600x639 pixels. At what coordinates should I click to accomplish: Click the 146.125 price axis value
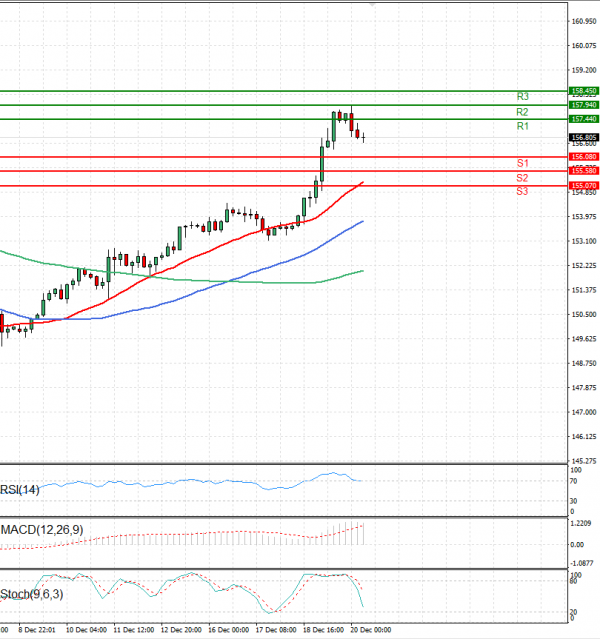tap(584, 437)
